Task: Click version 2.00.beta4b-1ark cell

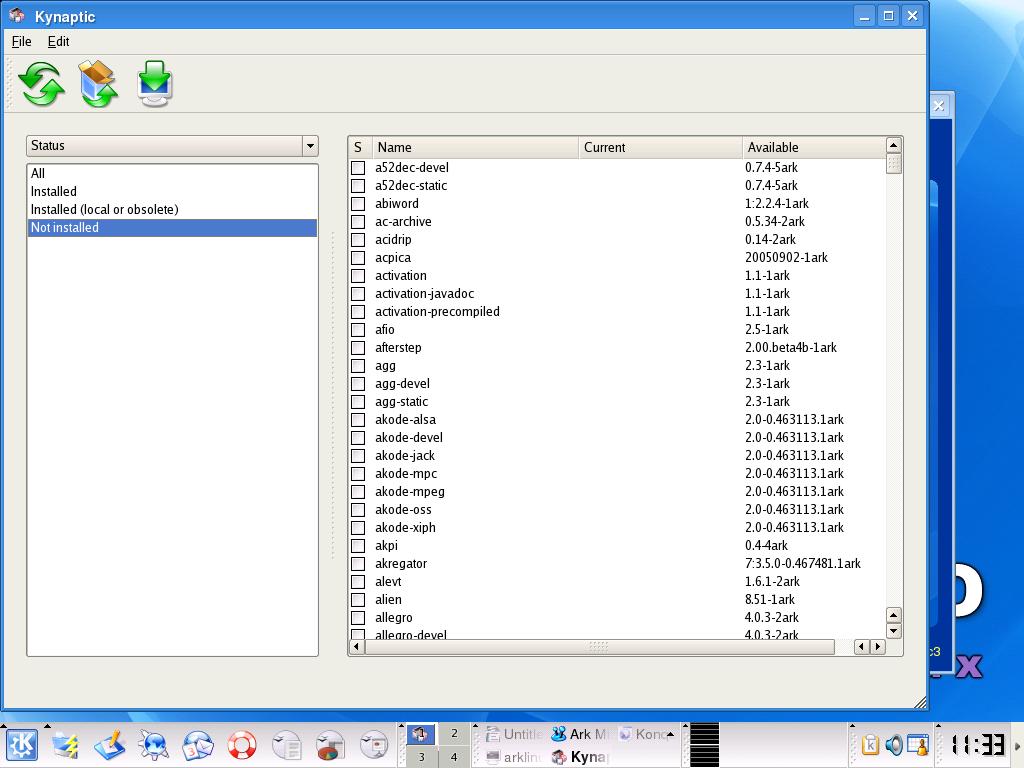Action: (x=790, y=348)
